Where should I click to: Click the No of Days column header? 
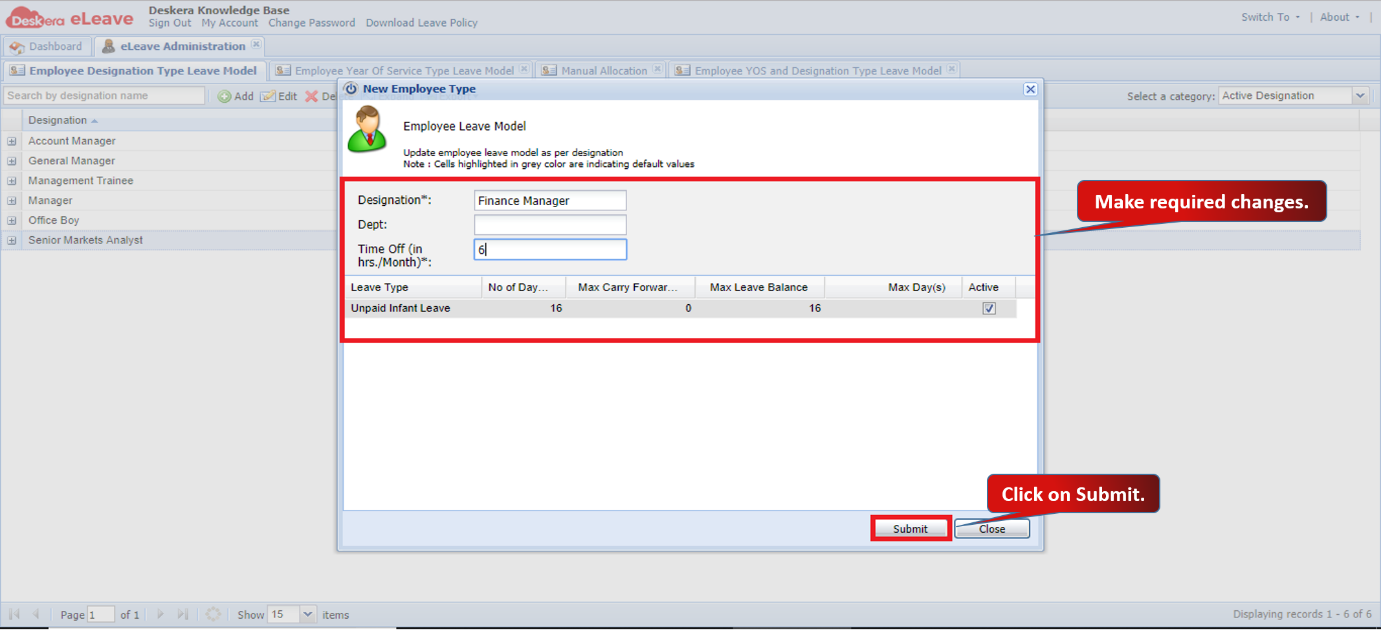click(524, 287)
